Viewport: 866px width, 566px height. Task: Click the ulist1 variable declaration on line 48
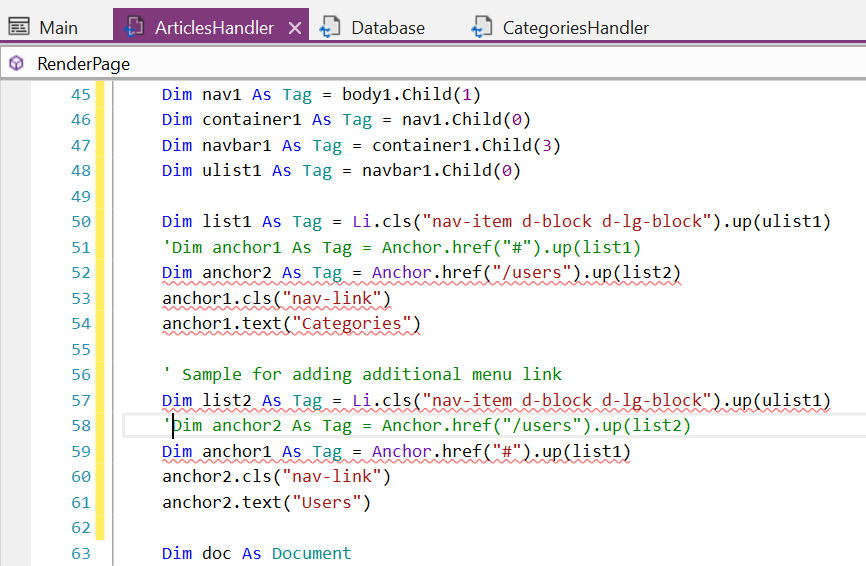coord(231,171)
